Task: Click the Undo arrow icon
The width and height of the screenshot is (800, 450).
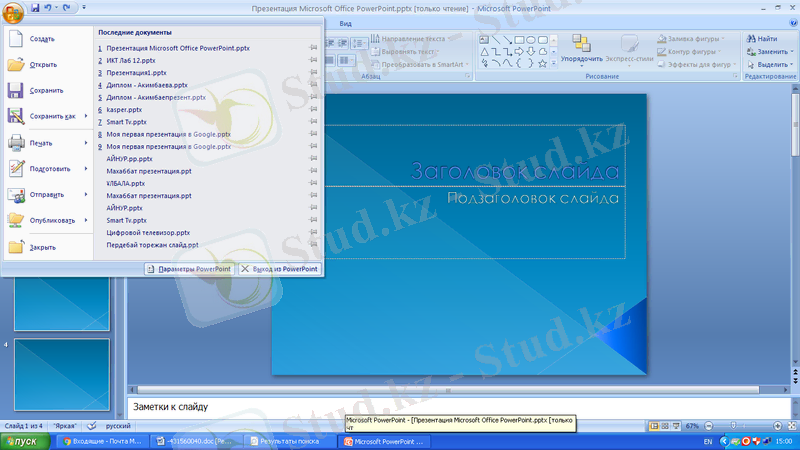Action: [x=49, y=7]
